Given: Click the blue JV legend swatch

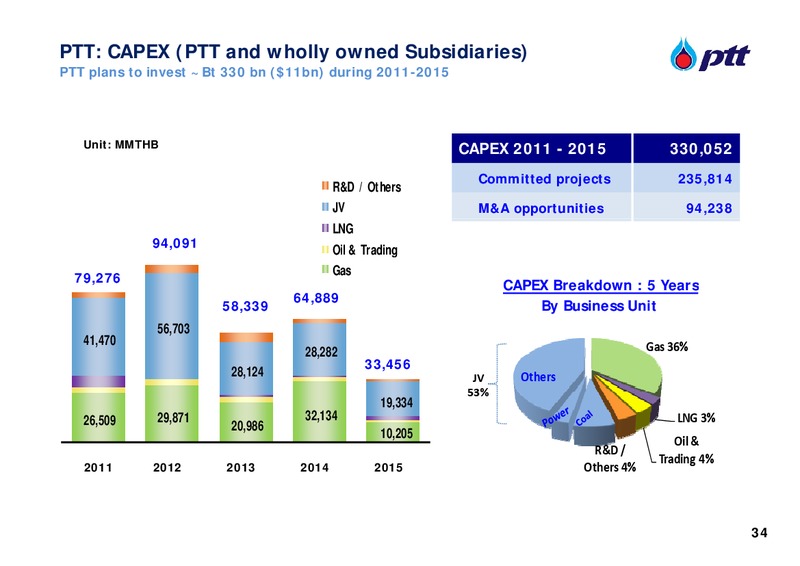Looking at the screenshot, I should point(325,207).
